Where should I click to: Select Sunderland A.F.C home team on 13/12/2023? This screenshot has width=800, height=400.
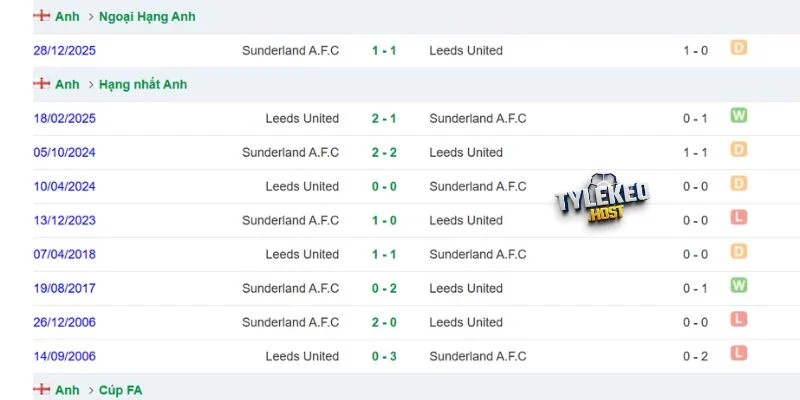point(290,220)
